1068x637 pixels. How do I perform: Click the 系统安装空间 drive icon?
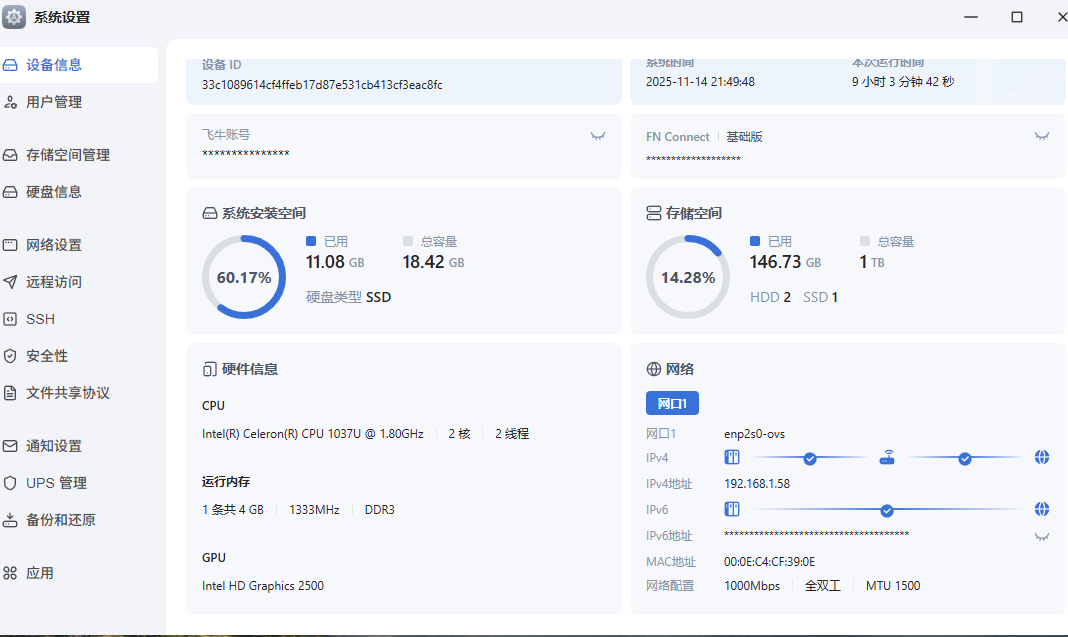(210, 213)
